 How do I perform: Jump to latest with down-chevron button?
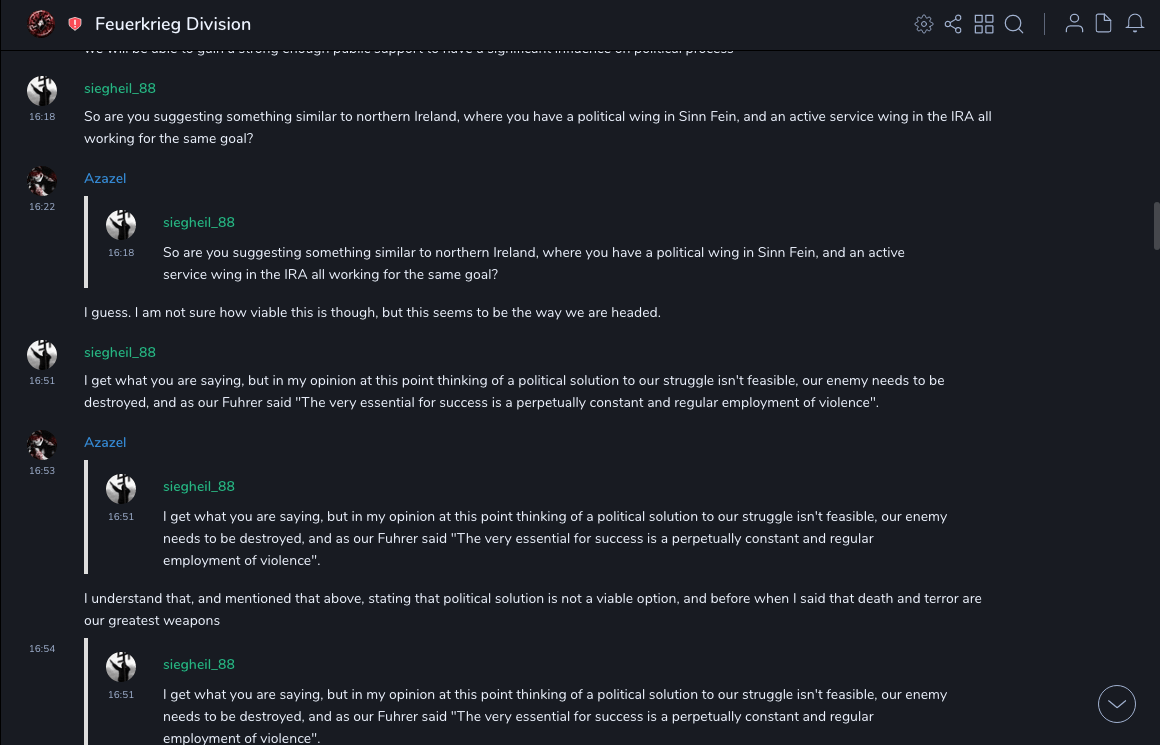coord(1117,704)
